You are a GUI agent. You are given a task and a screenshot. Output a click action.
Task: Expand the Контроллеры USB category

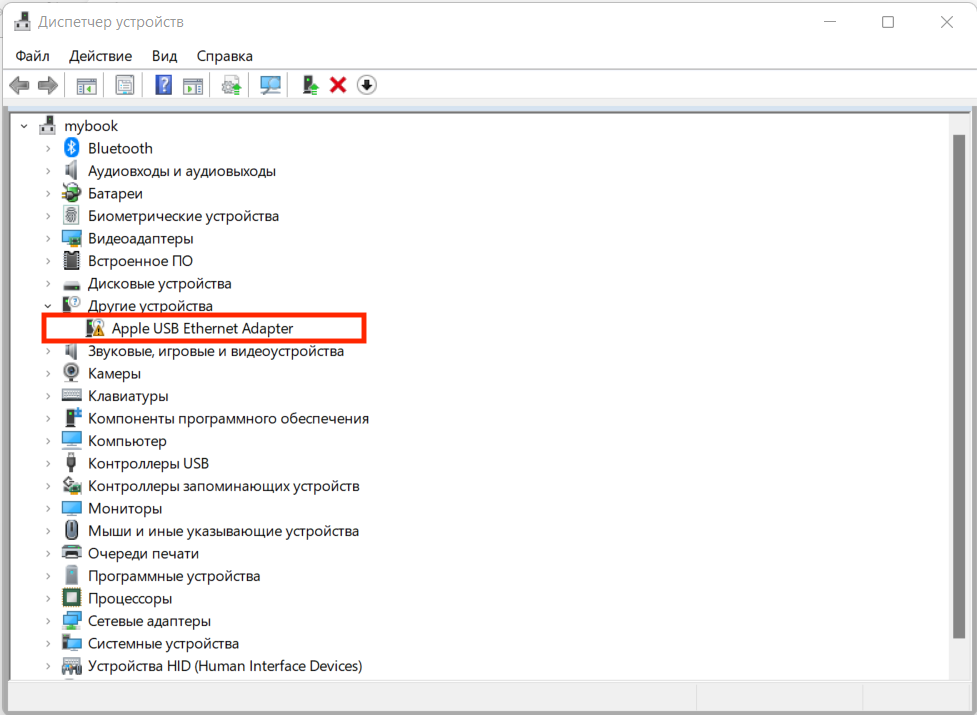coord(47,463)
